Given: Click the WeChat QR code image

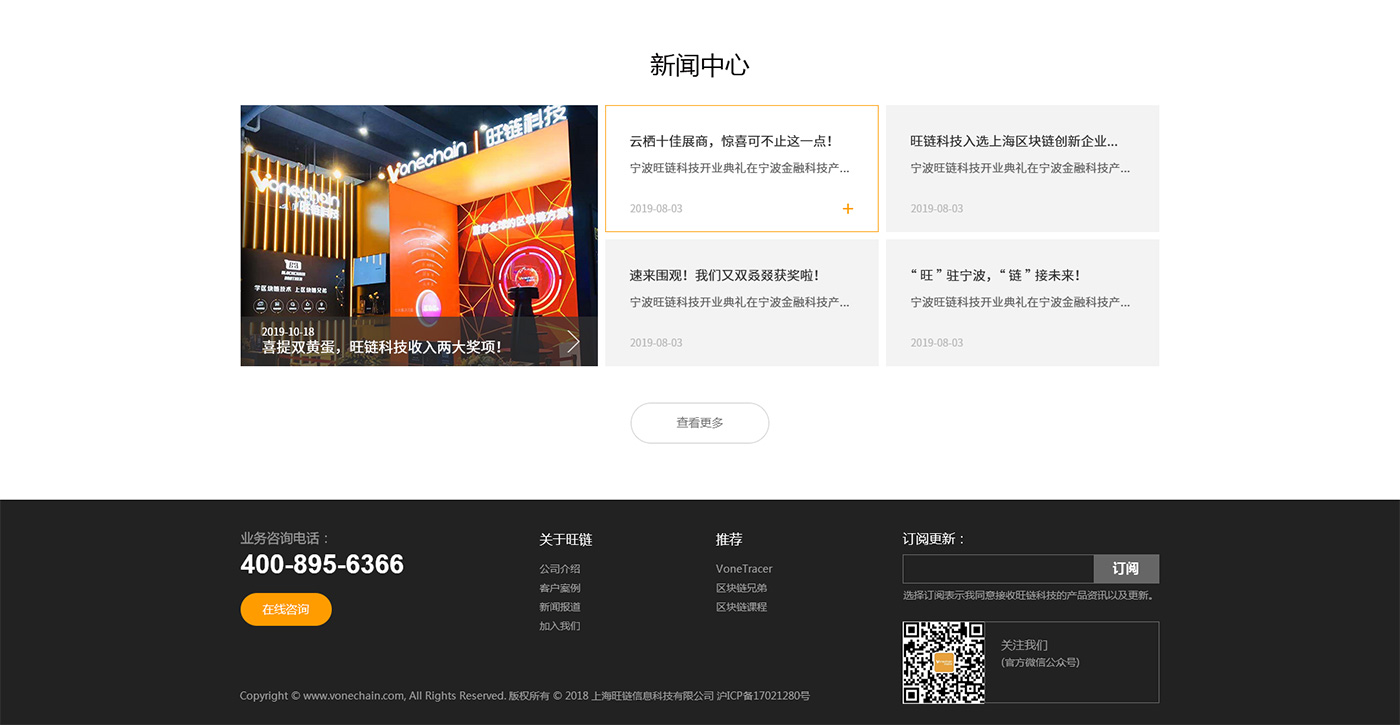Looking at the screenshot, I should pos(943,662).
